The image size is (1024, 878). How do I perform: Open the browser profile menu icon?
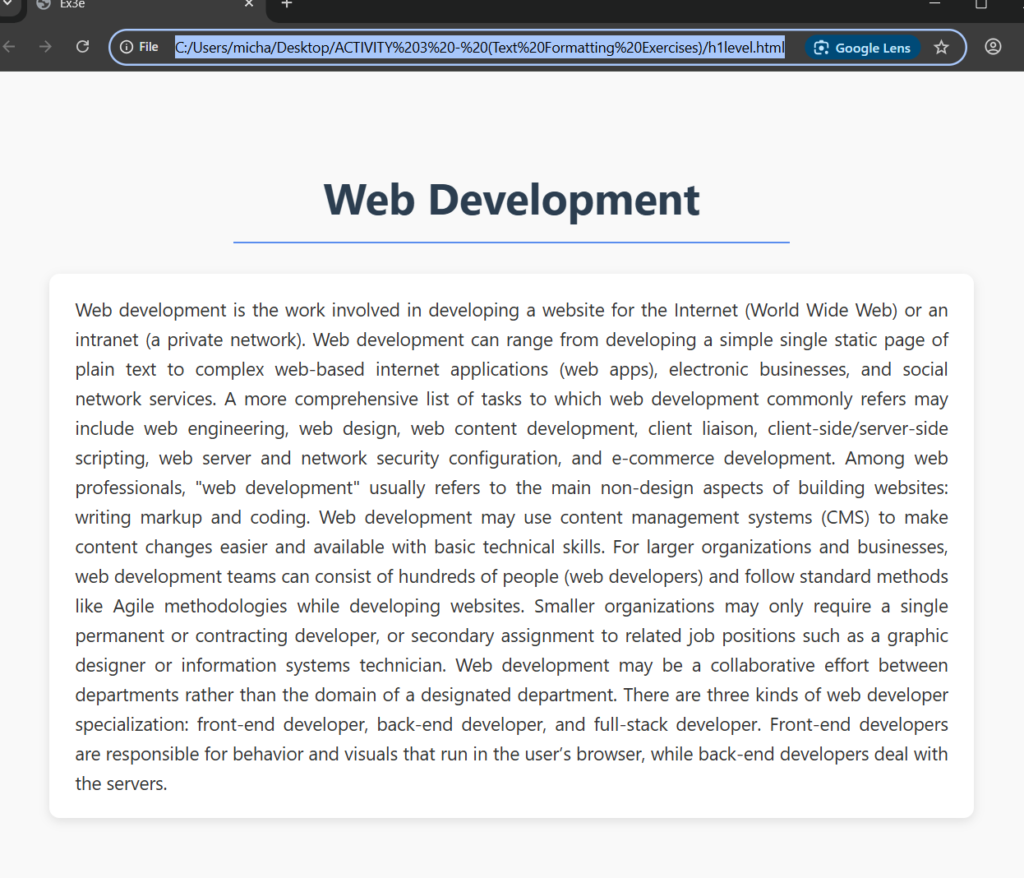[x=992, y=47]
